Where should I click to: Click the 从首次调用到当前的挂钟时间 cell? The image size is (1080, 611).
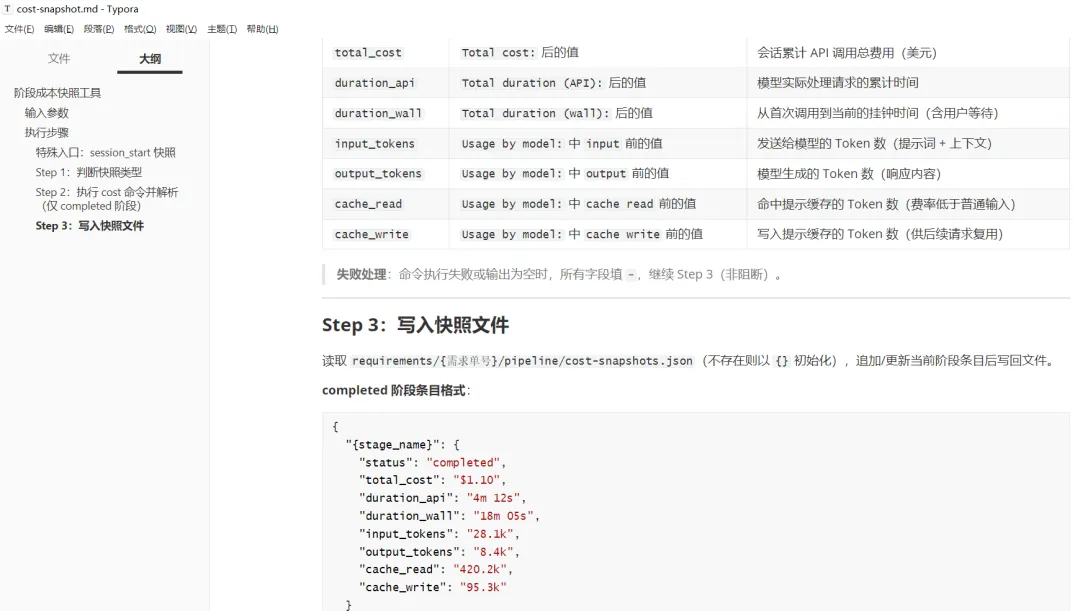tap(908, 113)
